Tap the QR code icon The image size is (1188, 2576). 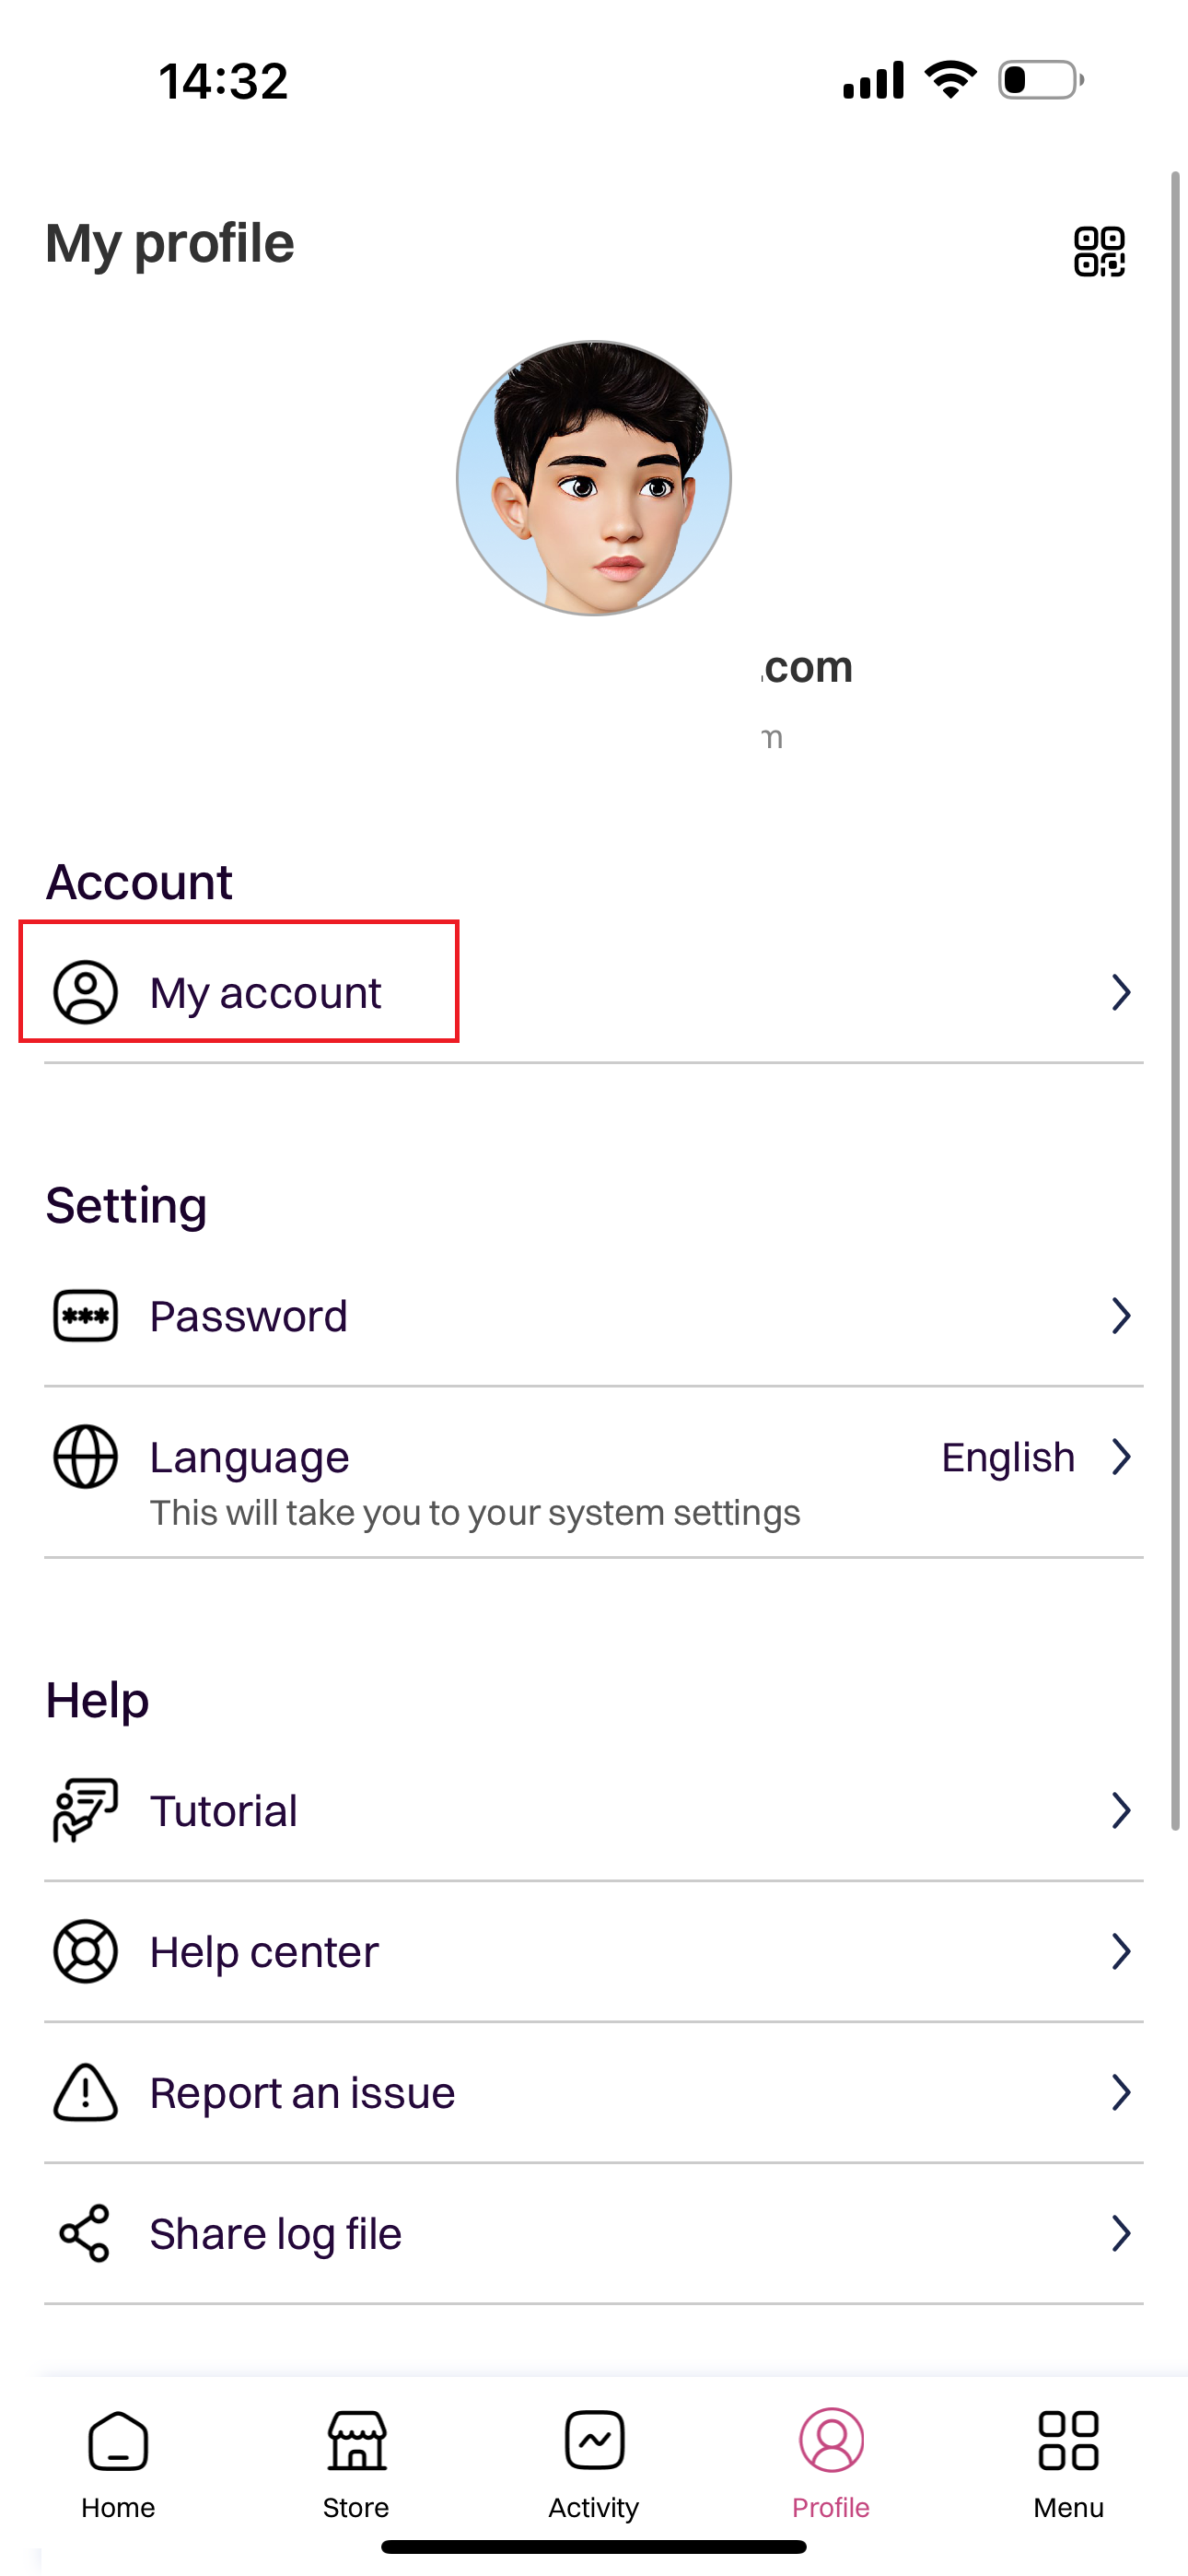click(x=1098, y=251)
